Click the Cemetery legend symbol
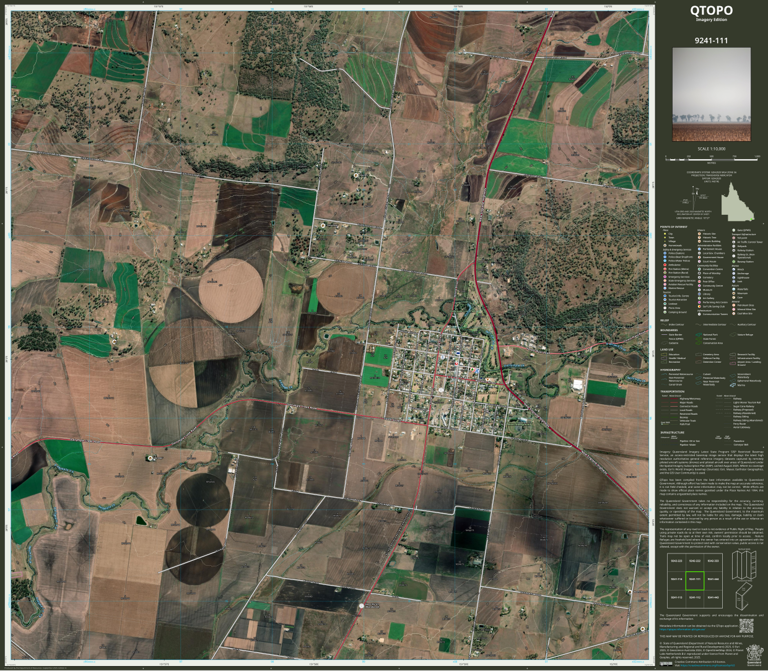This screenshot has width=768, height=671. [x=699, y=277]
